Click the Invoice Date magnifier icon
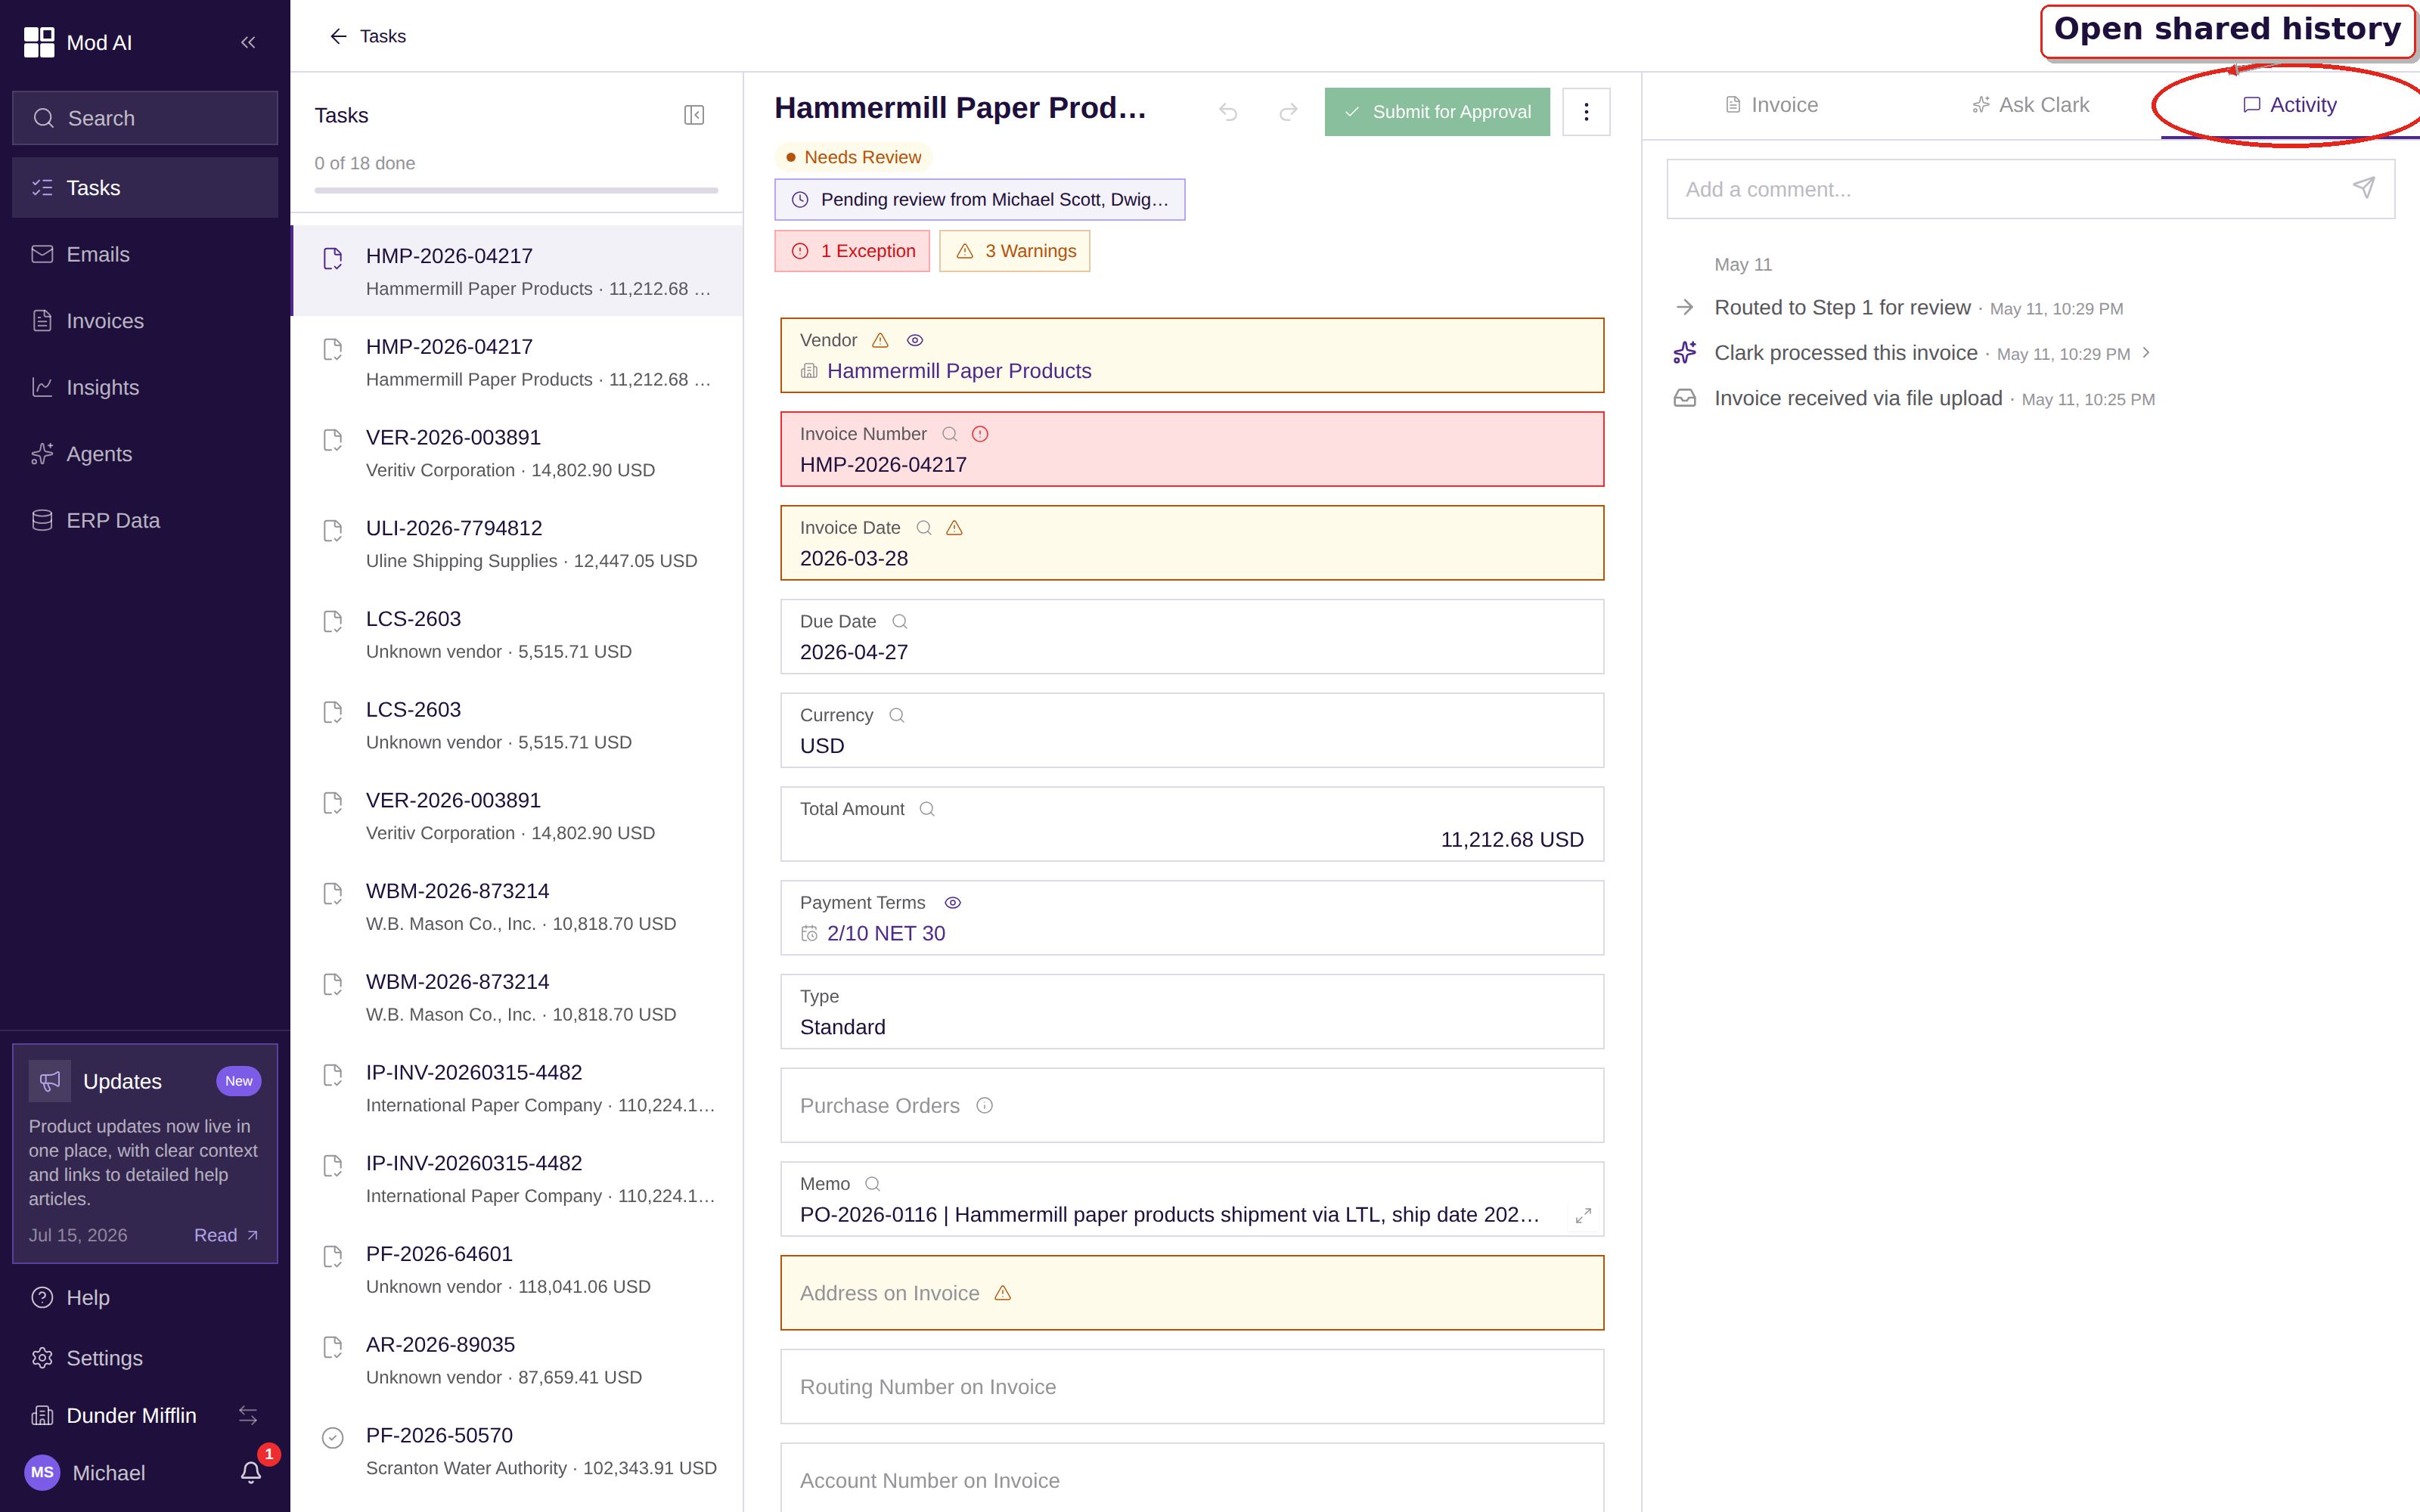Image resolution: width=2420 pixels, height=1512 pixels. click(x=924, y=528)
